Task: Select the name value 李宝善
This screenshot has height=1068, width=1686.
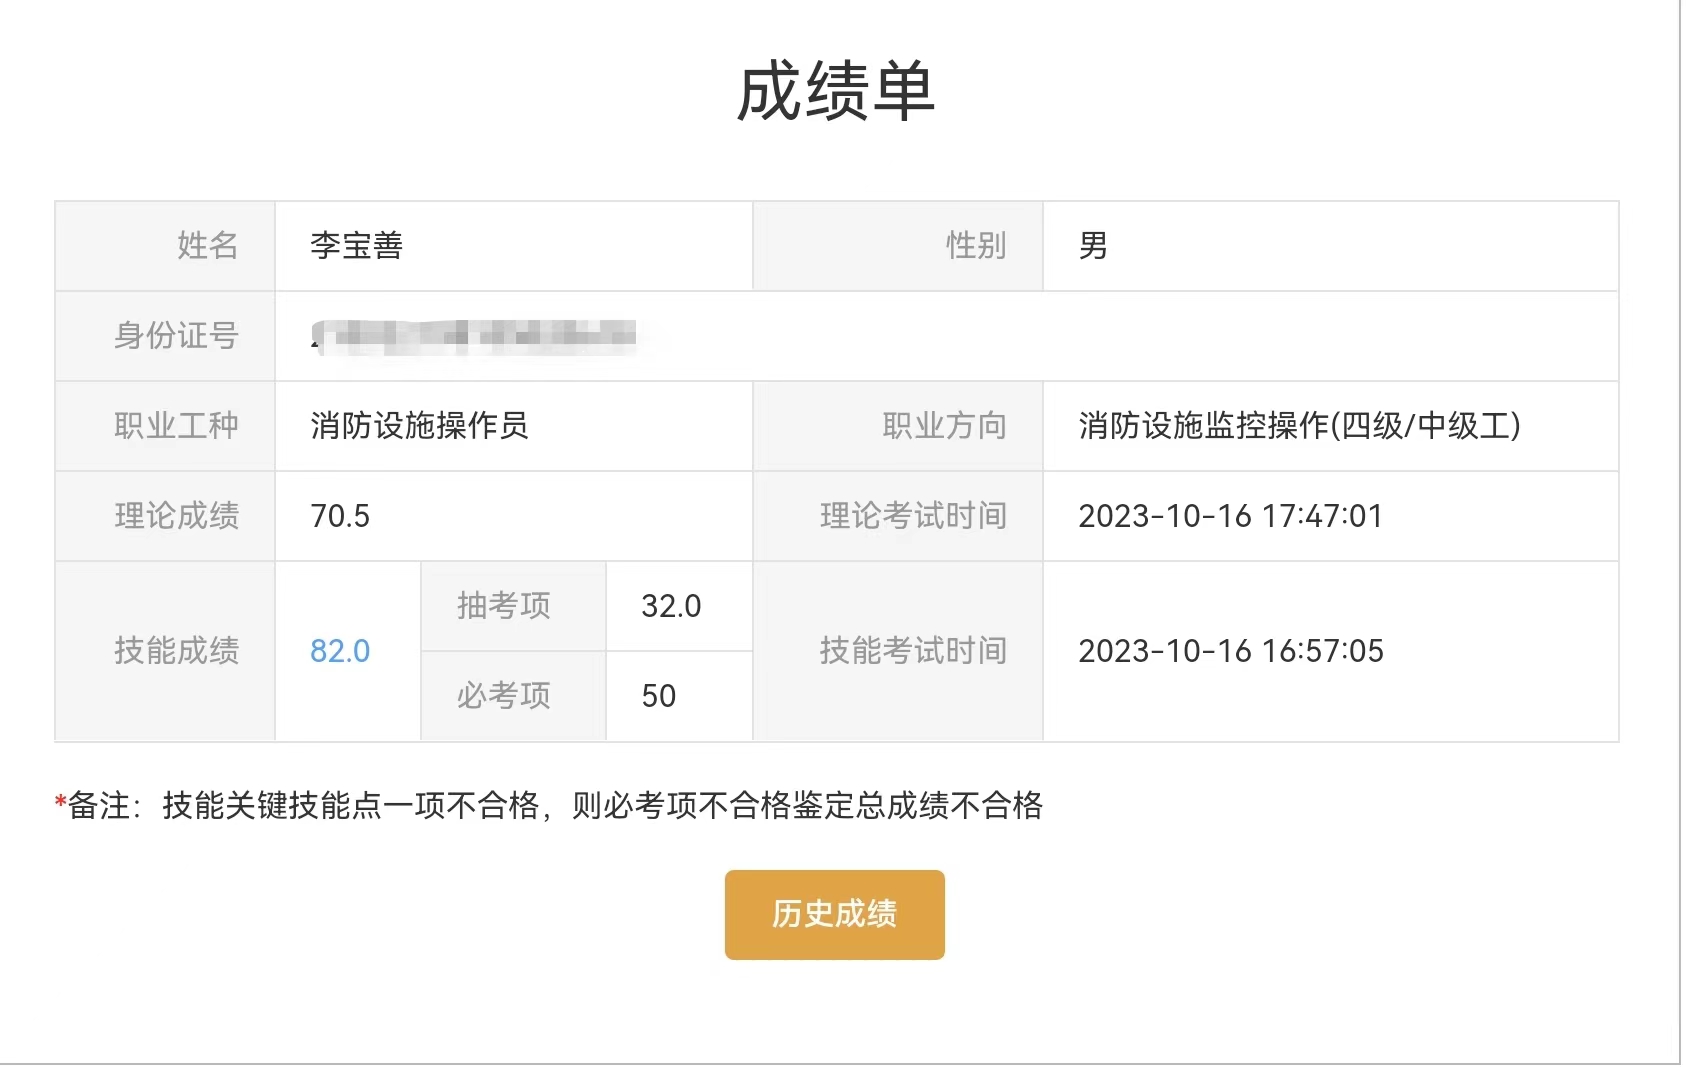Action: [x=356, y=246]
